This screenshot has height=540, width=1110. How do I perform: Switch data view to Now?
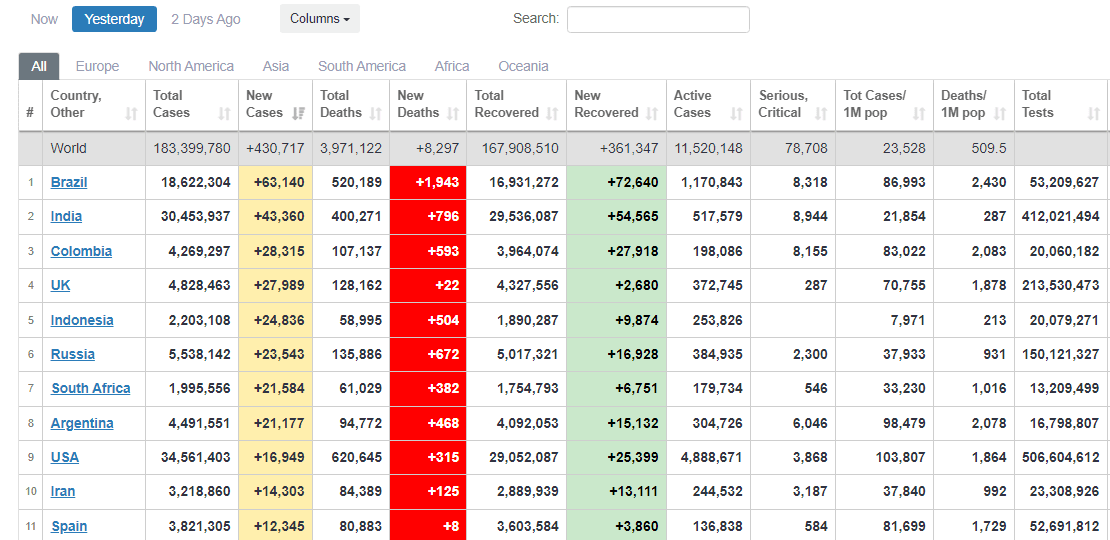pos(44,19)
